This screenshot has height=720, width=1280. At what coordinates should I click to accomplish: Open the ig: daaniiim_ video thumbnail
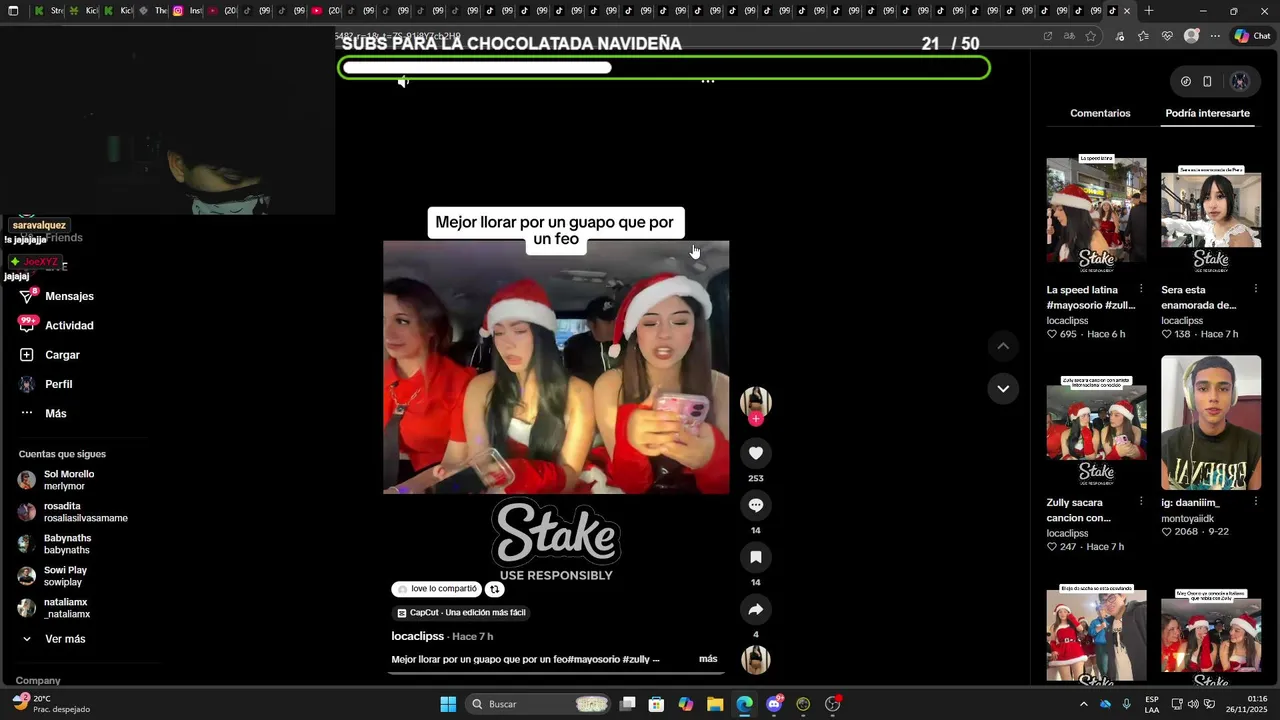pos(1211,423)
